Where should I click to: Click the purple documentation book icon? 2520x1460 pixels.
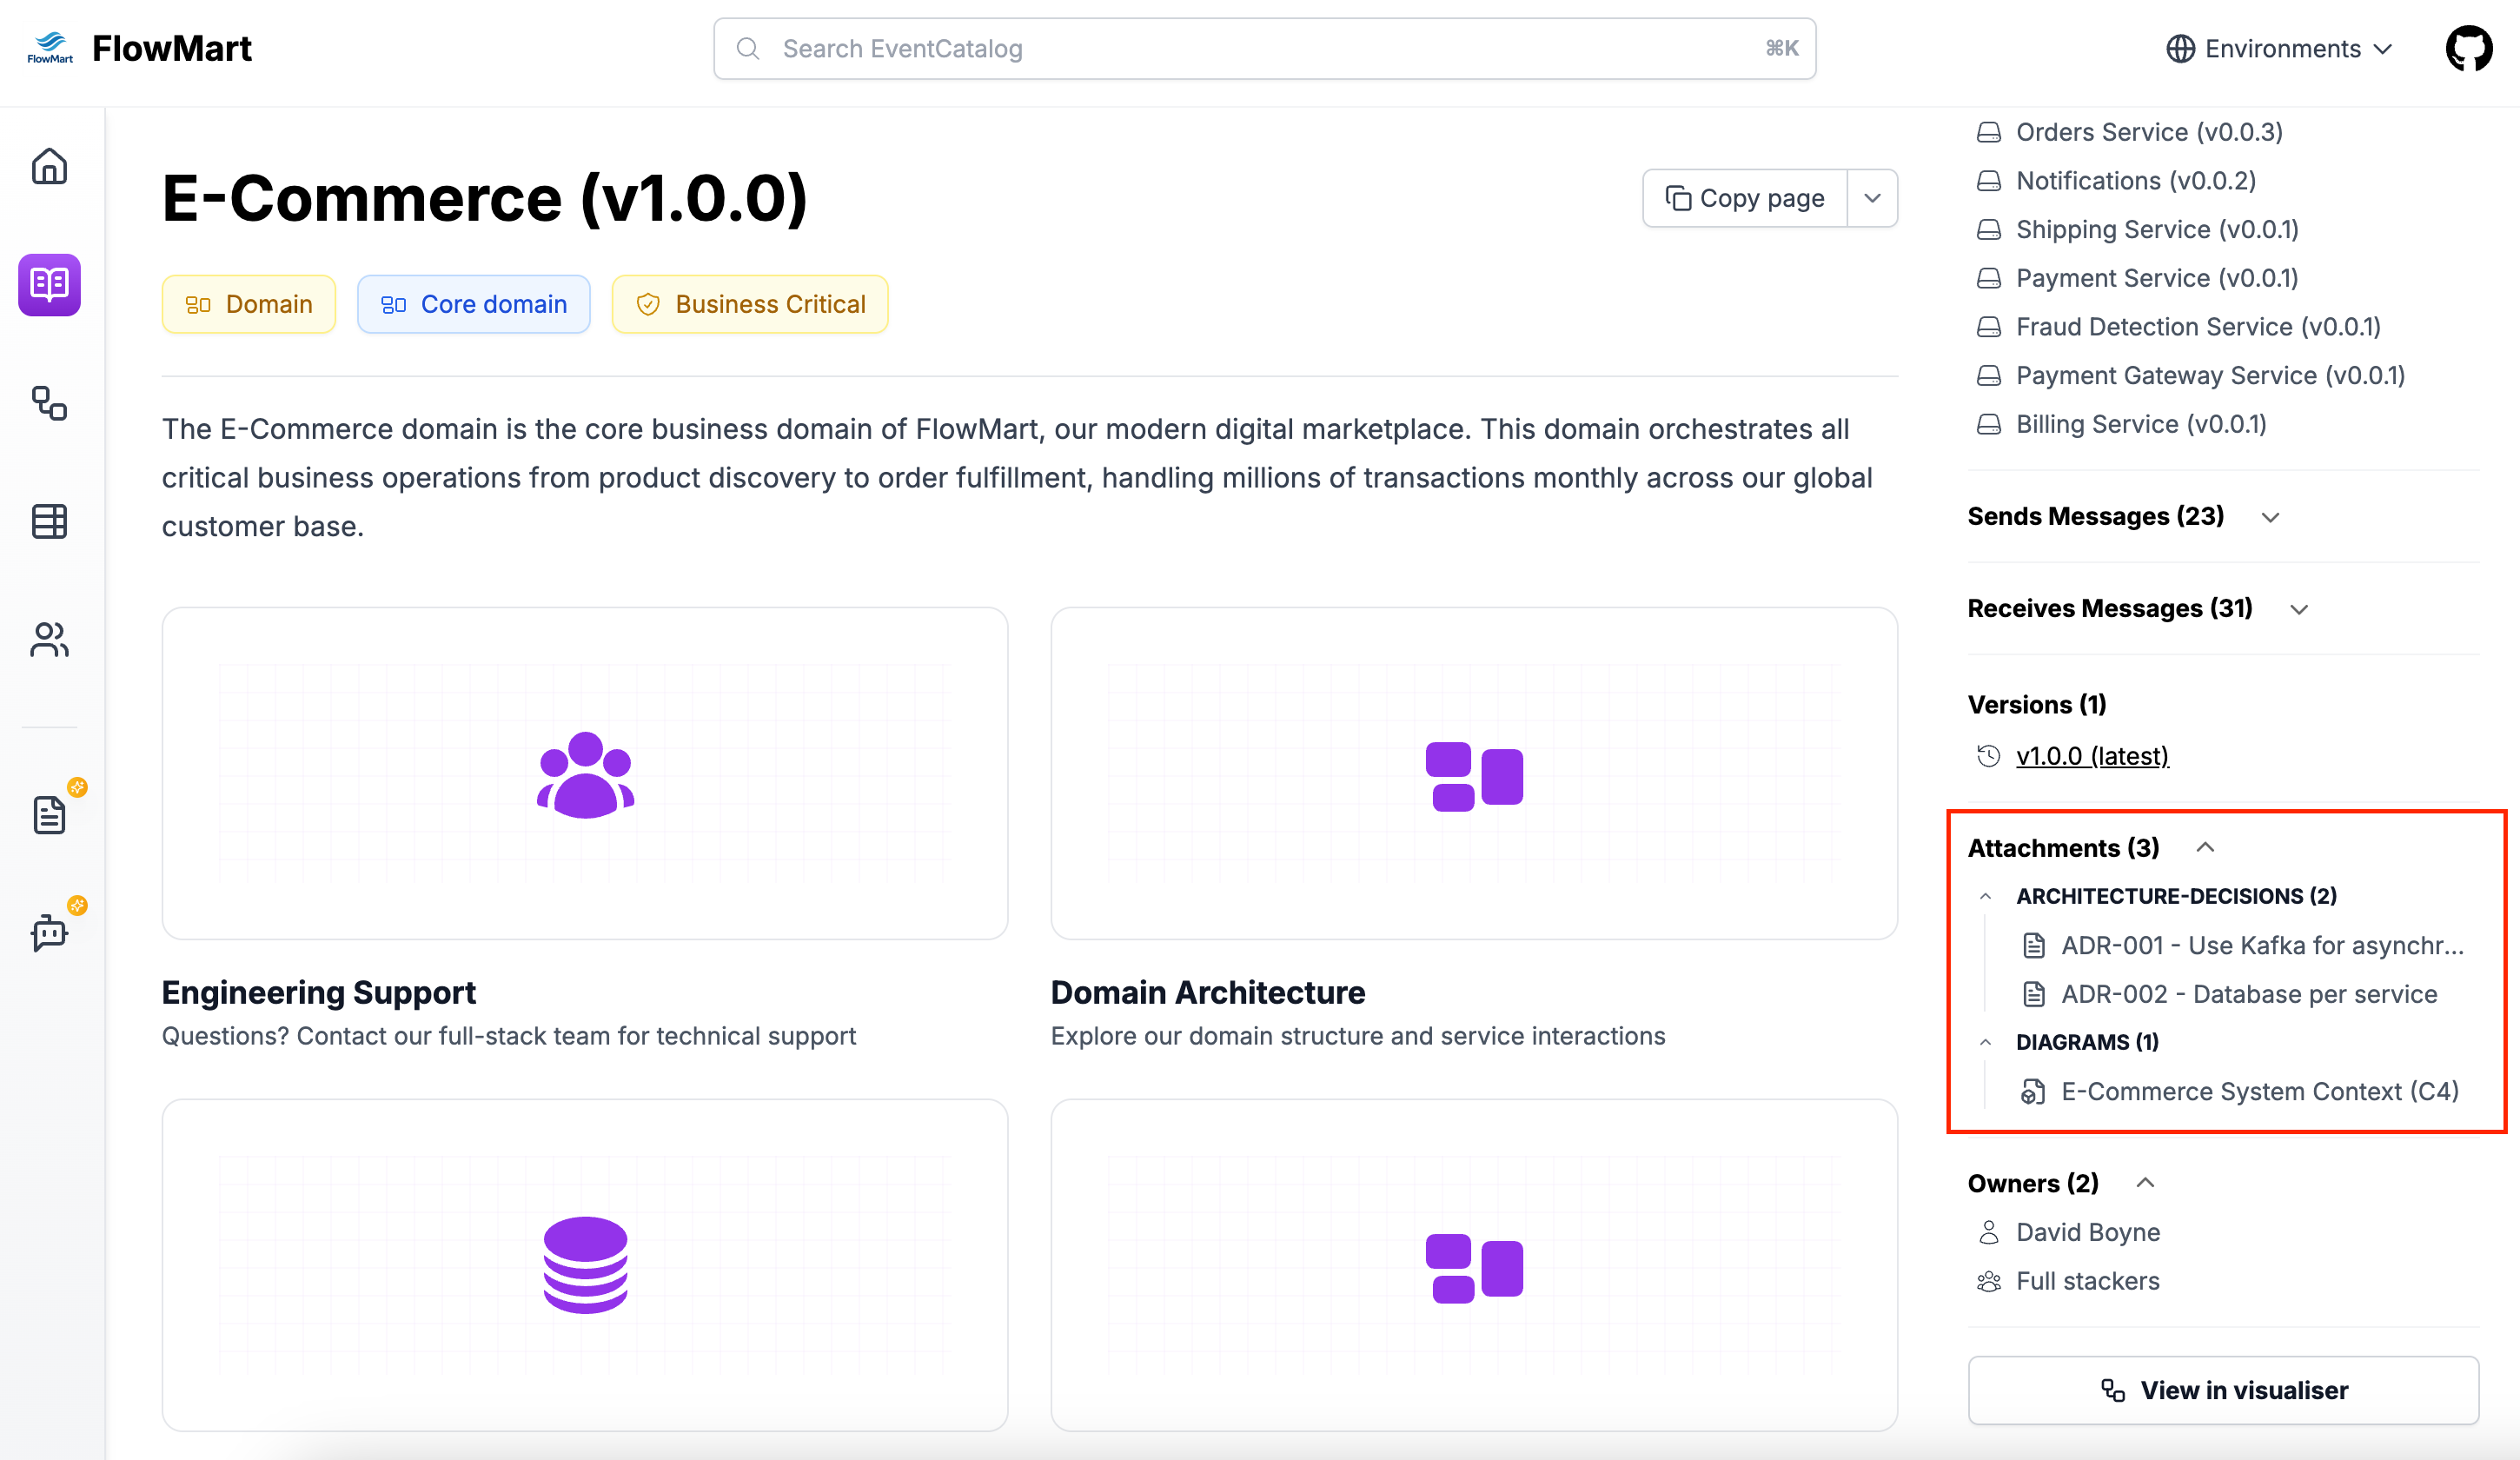point(49,284)
